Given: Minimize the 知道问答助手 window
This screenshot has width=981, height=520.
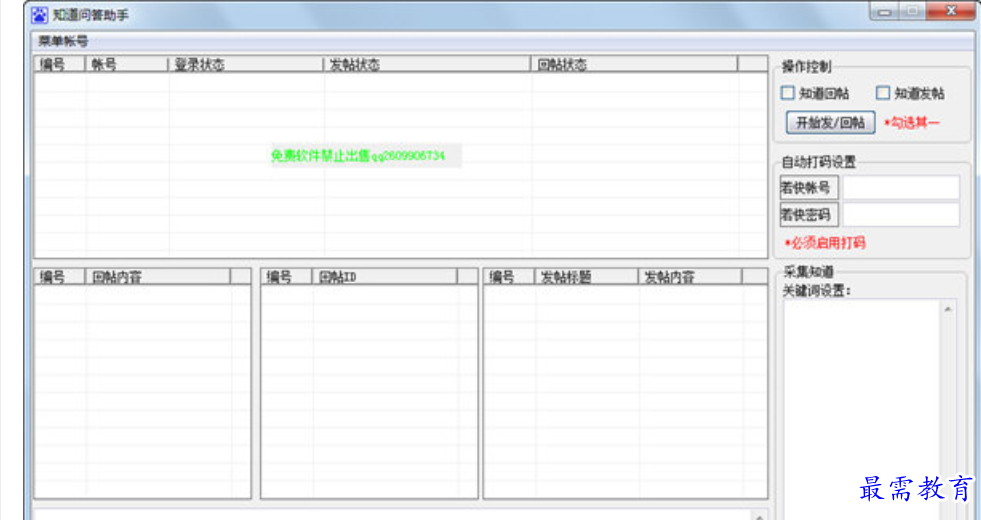Looking at the screenshot, I should 884,11.
